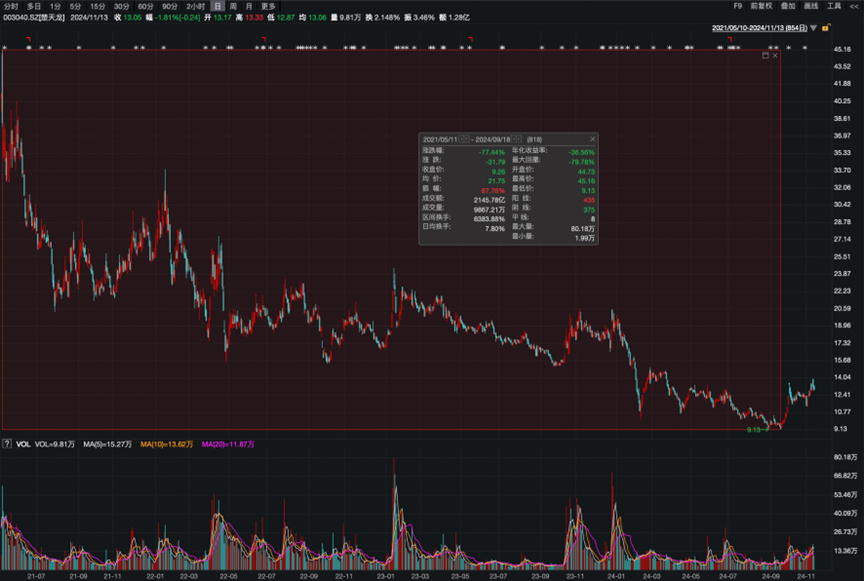Screen dimensions: 864x581
Task: Click the VOL help question mark icon
Action: (7, 443)
